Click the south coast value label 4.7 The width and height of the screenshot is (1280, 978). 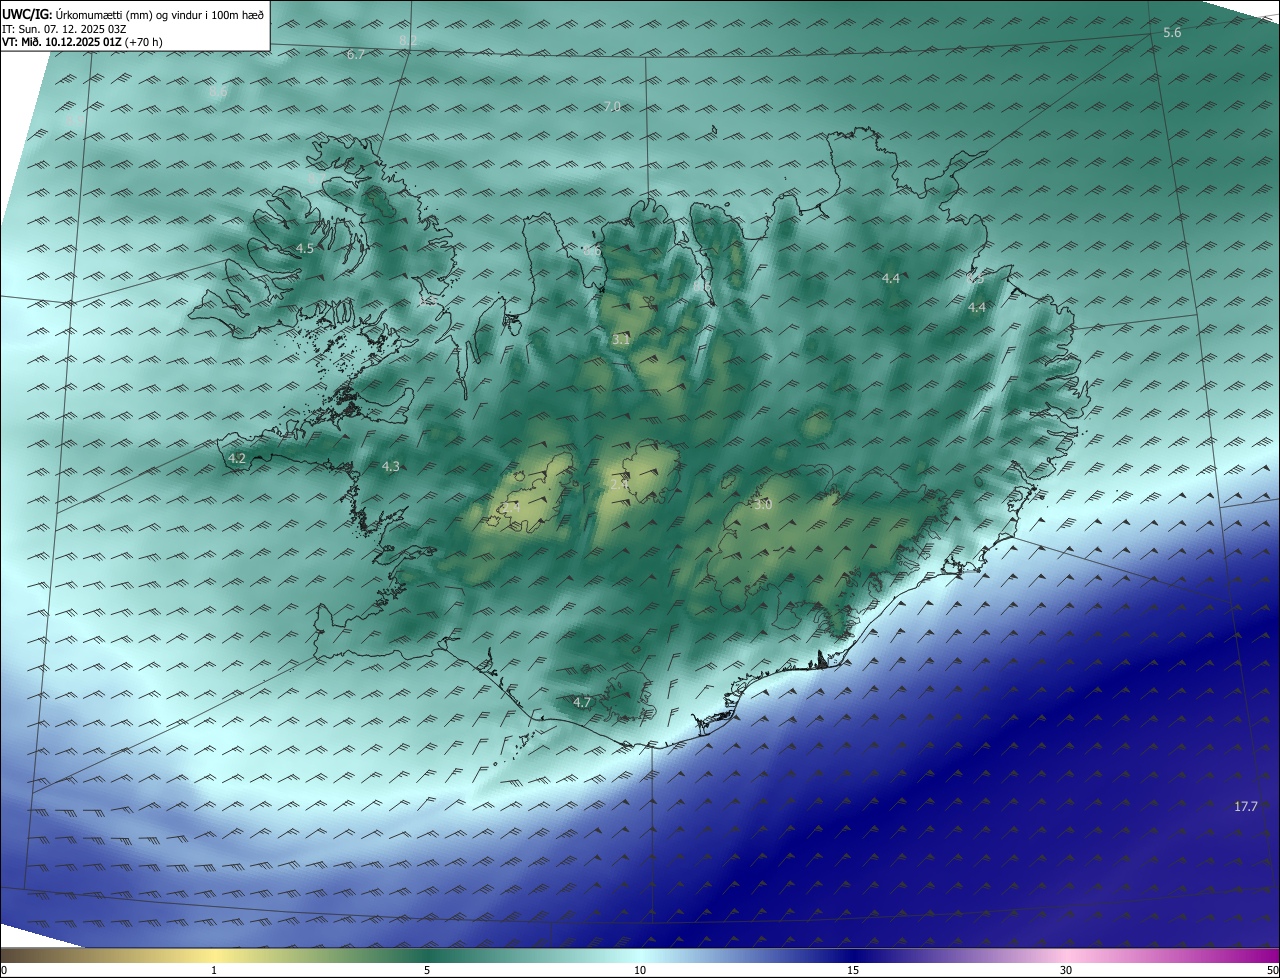582,703
